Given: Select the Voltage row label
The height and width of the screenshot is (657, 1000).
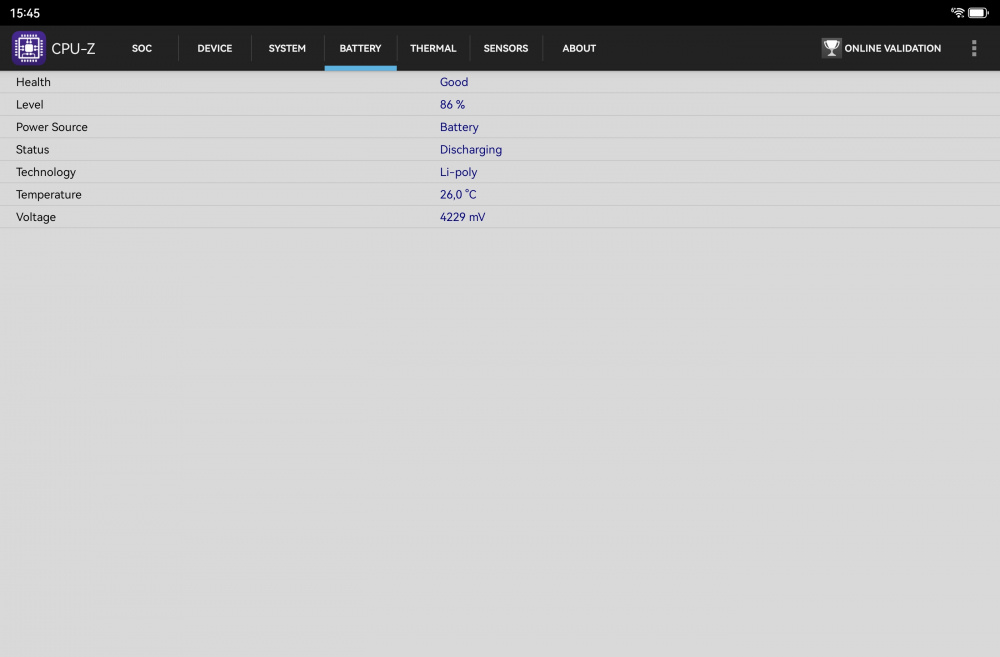Looking at the screenshot, I should coord(36,218).
